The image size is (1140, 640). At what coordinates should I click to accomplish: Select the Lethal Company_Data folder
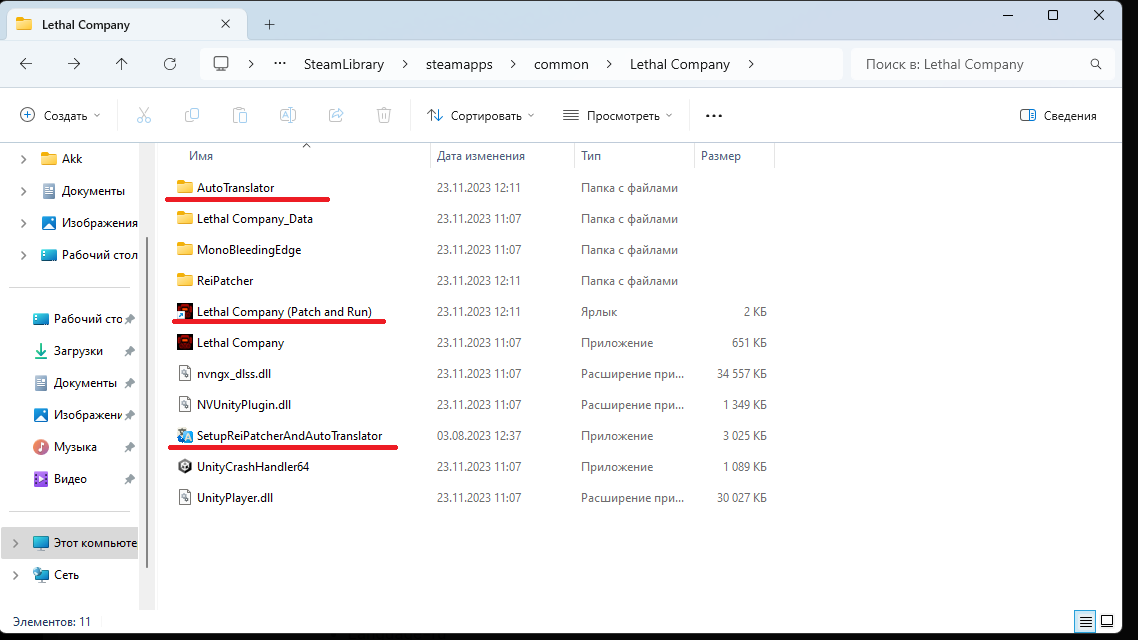[254, 218]
